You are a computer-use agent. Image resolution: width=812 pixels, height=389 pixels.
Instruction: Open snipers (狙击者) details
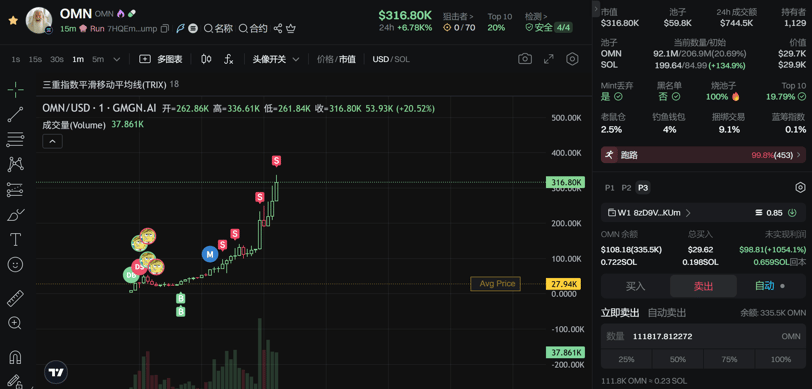[458, 17]
